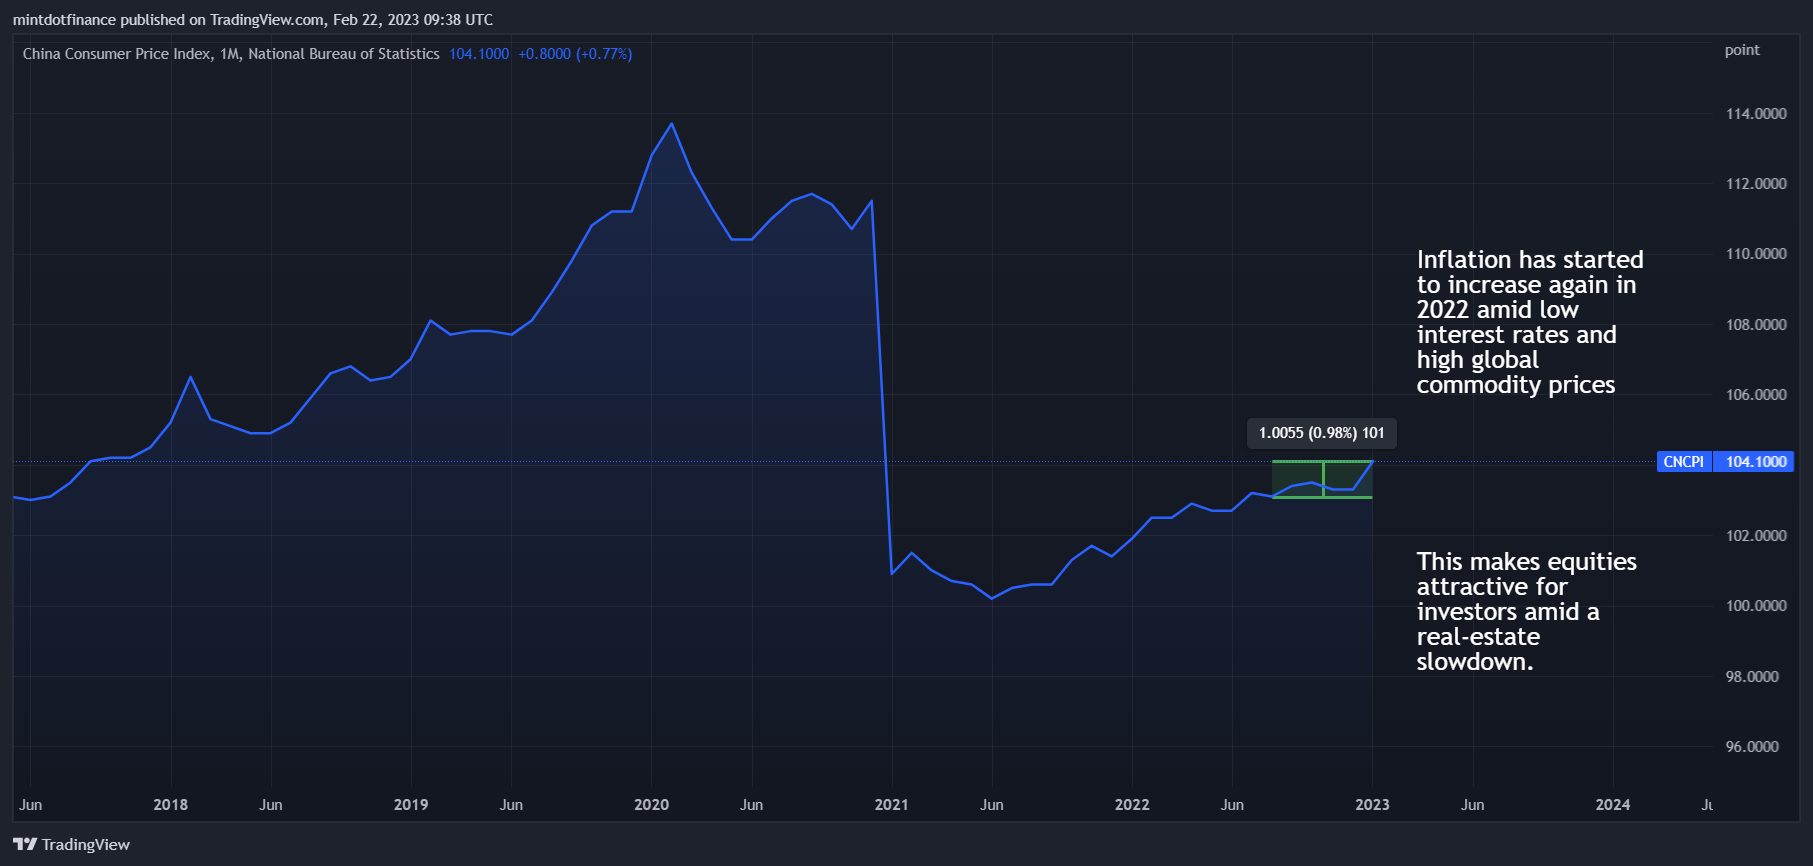Click the 98.0000 price axis label
1813x866 pixels.
tap(1752, 677)
